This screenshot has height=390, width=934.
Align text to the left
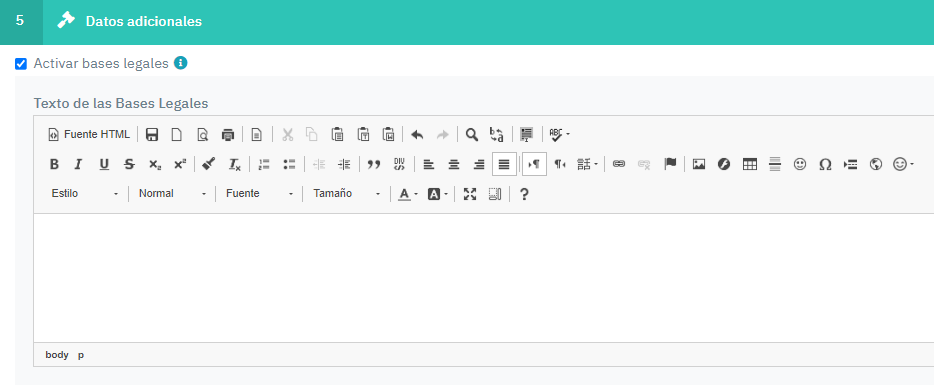pos(428,164)
